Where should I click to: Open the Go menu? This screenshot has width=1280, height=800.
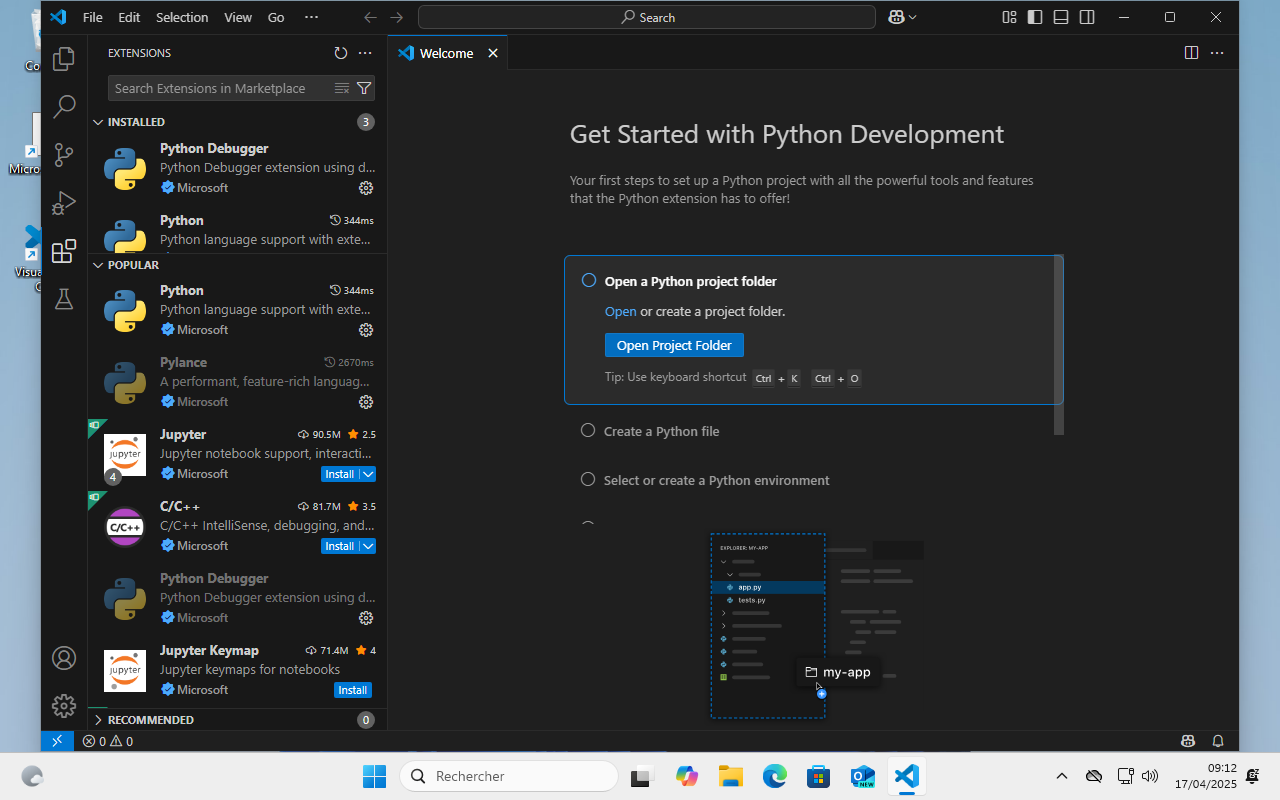pyautogui.click(x=276, y=17)
